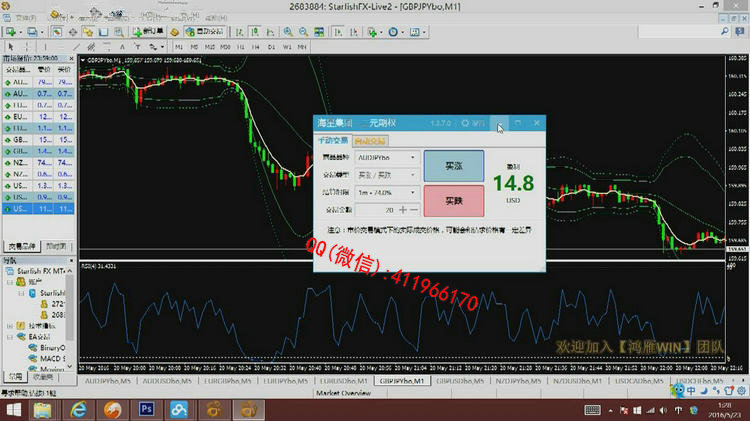Switch timeframe to H1
The height and width of the screenshot is (421, 750).
(x=241, y=47)
